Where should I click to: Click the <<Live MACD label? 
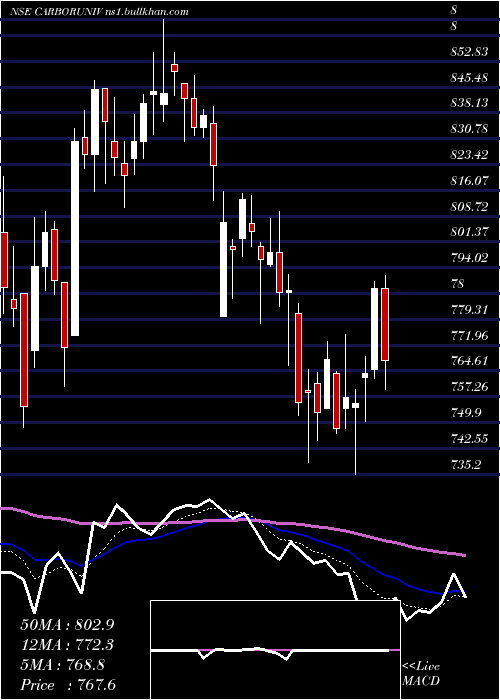click(x=421, y=674)
